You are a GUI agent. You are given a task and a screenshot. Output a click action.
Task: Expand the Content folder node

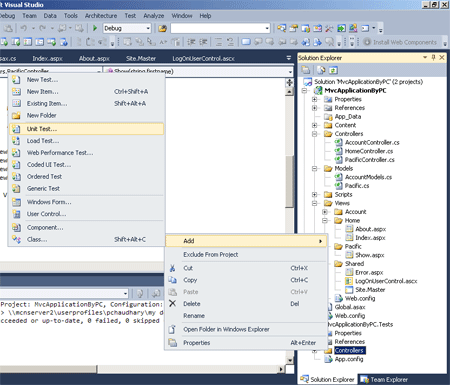point(314,125)
